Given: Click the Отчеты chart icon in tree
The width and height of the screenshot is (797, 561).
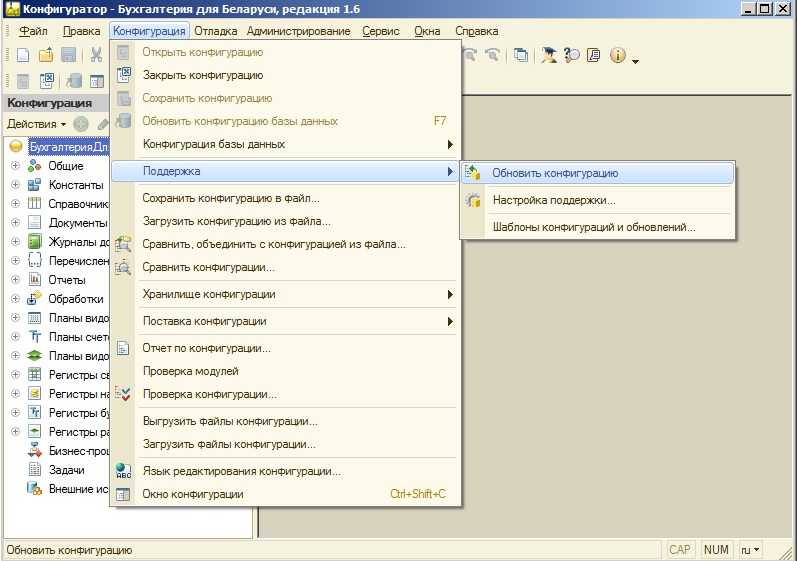Looking at the screenshot, I should coord(34,280).
